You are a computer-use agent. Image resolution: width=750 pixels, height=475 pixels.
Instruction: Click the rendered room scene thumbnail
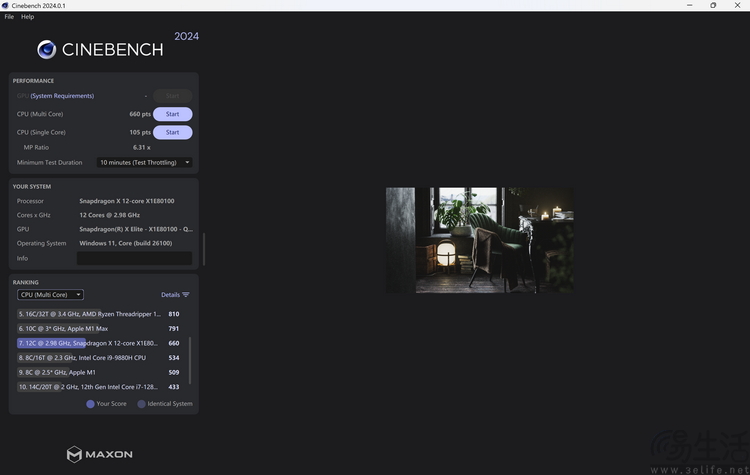480,240
